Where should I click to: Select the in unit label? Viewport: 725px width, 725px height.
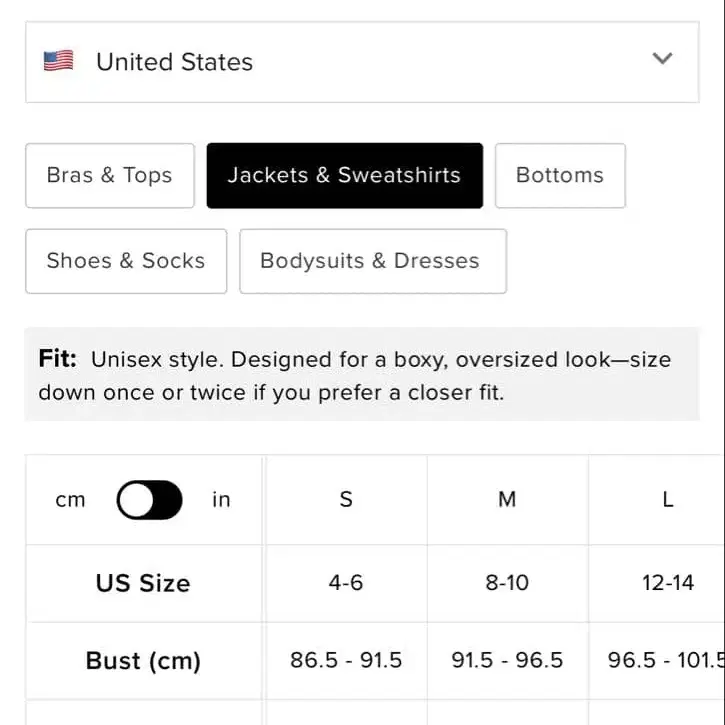pyautogui.click(x=221, y=500)
